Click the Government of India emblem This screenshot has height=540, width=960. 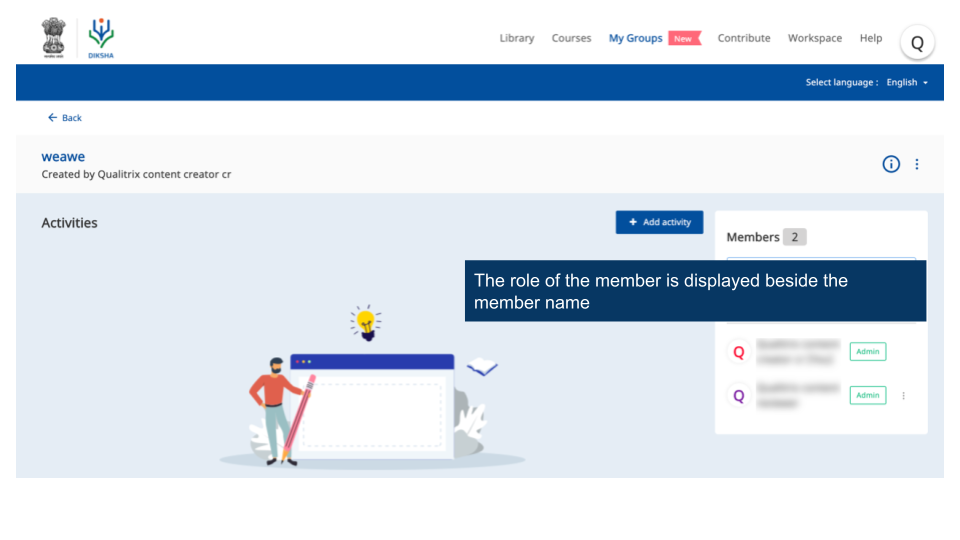pos(54,38)
